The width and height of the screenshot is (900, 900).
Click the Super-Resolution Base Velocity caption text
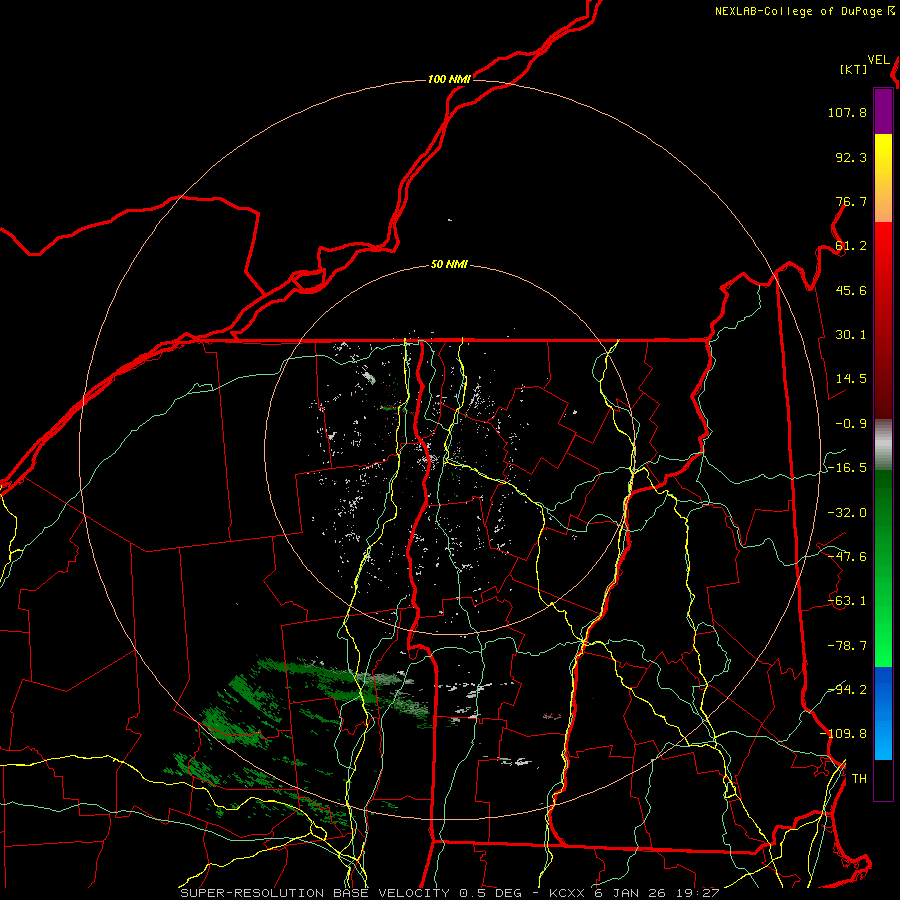click(x=449, y=893)
